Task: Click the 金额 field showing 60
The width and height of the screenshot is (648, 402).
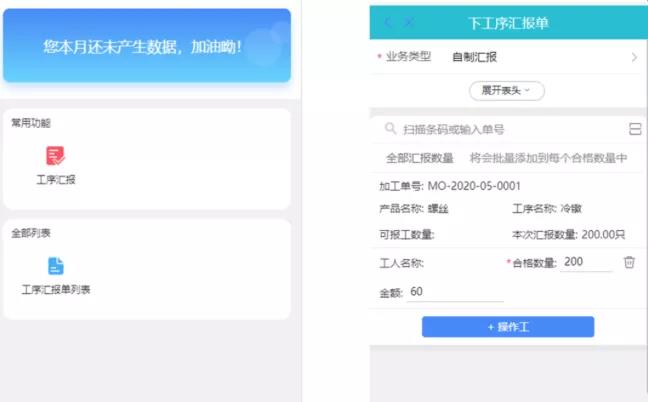Action: [455, 292]
